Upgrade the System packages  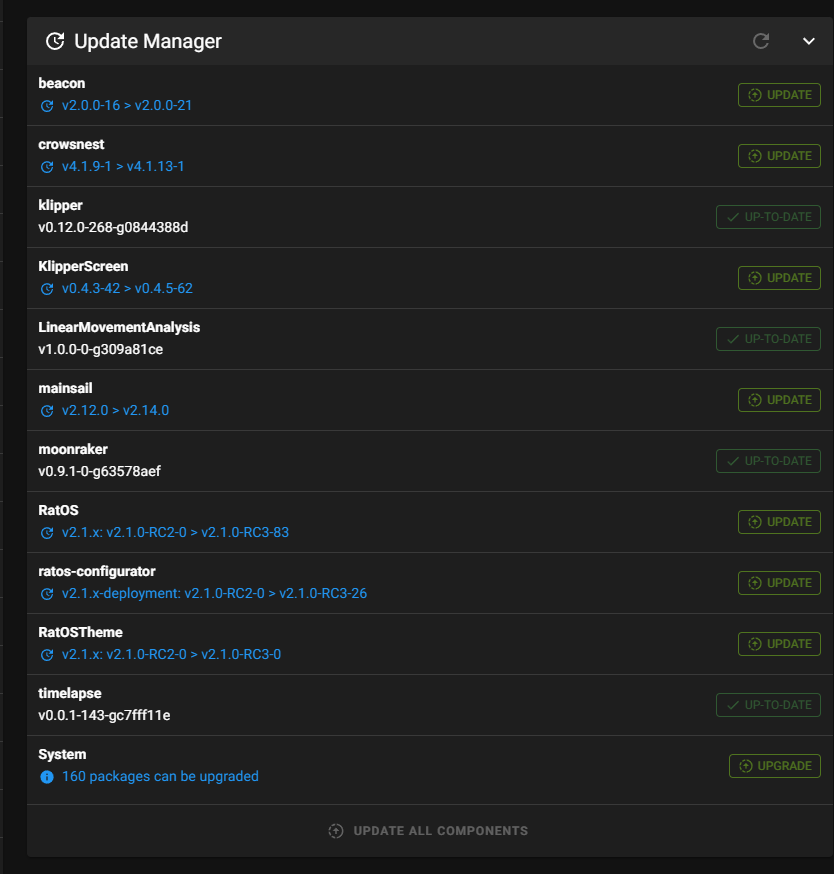point(774,766)
